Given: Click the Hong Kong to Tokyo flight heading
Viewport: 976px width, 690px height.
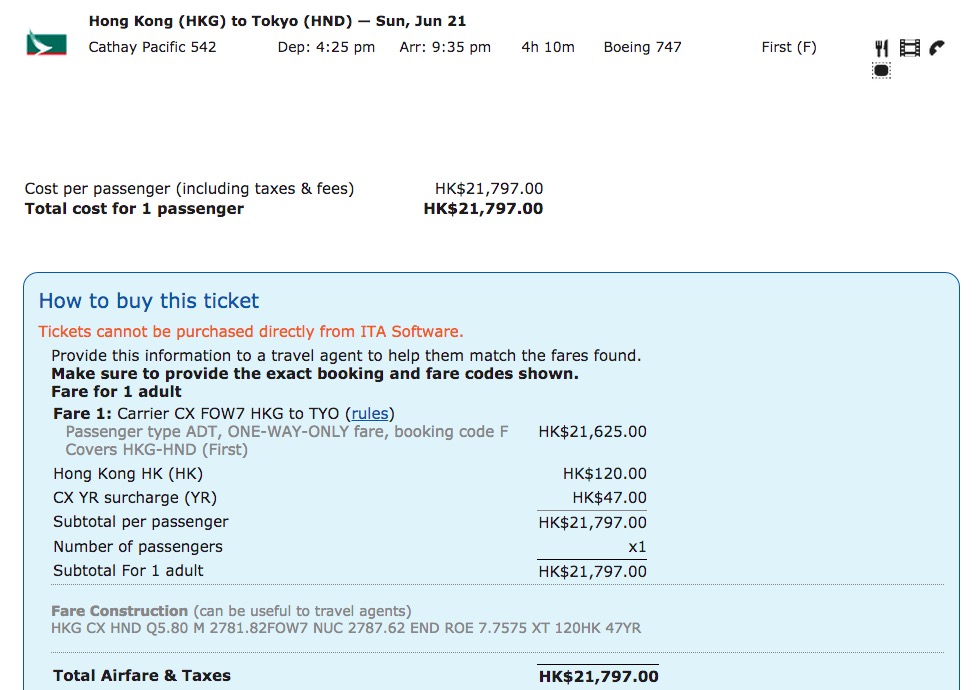Looking at the screenshot, I should (x=277, y=21).
